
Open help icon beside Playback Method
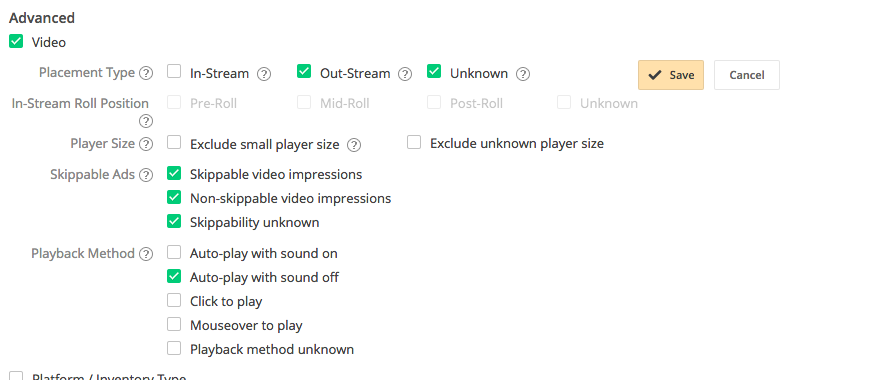click(x=145, y=254)
